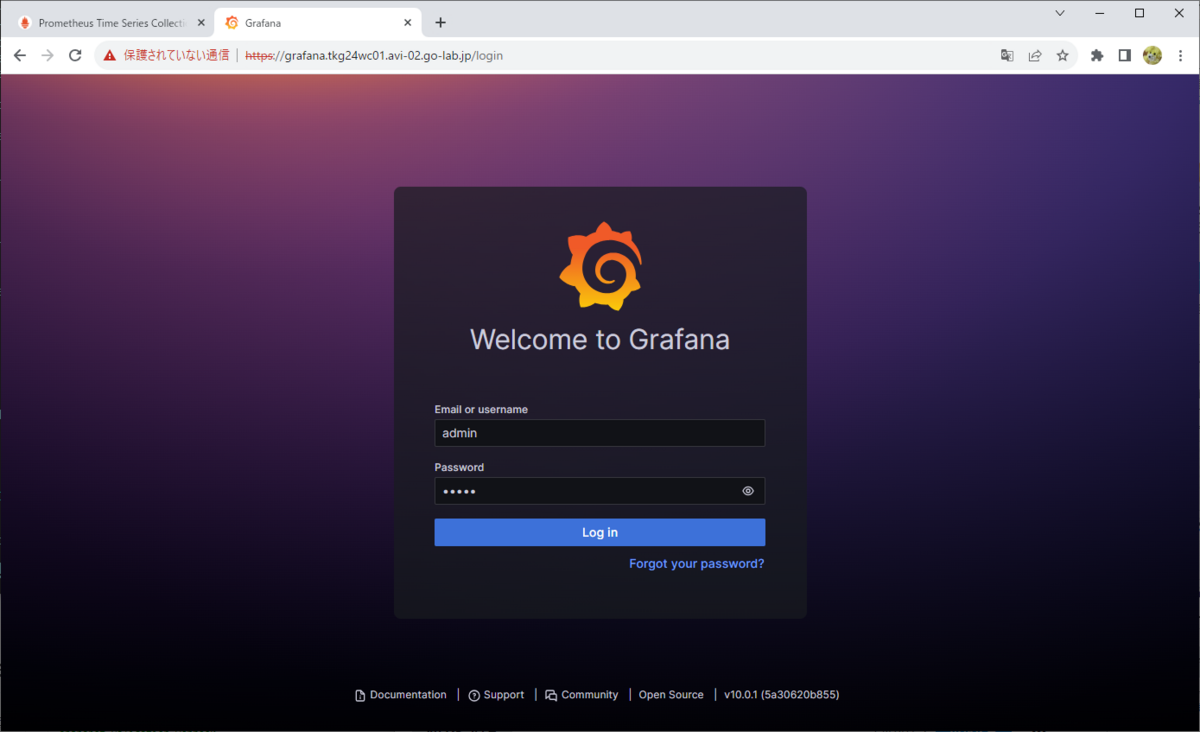The height and width of the screenshot is (732, 1200).
Task: Focus the Email or username field
Action: 600,433
